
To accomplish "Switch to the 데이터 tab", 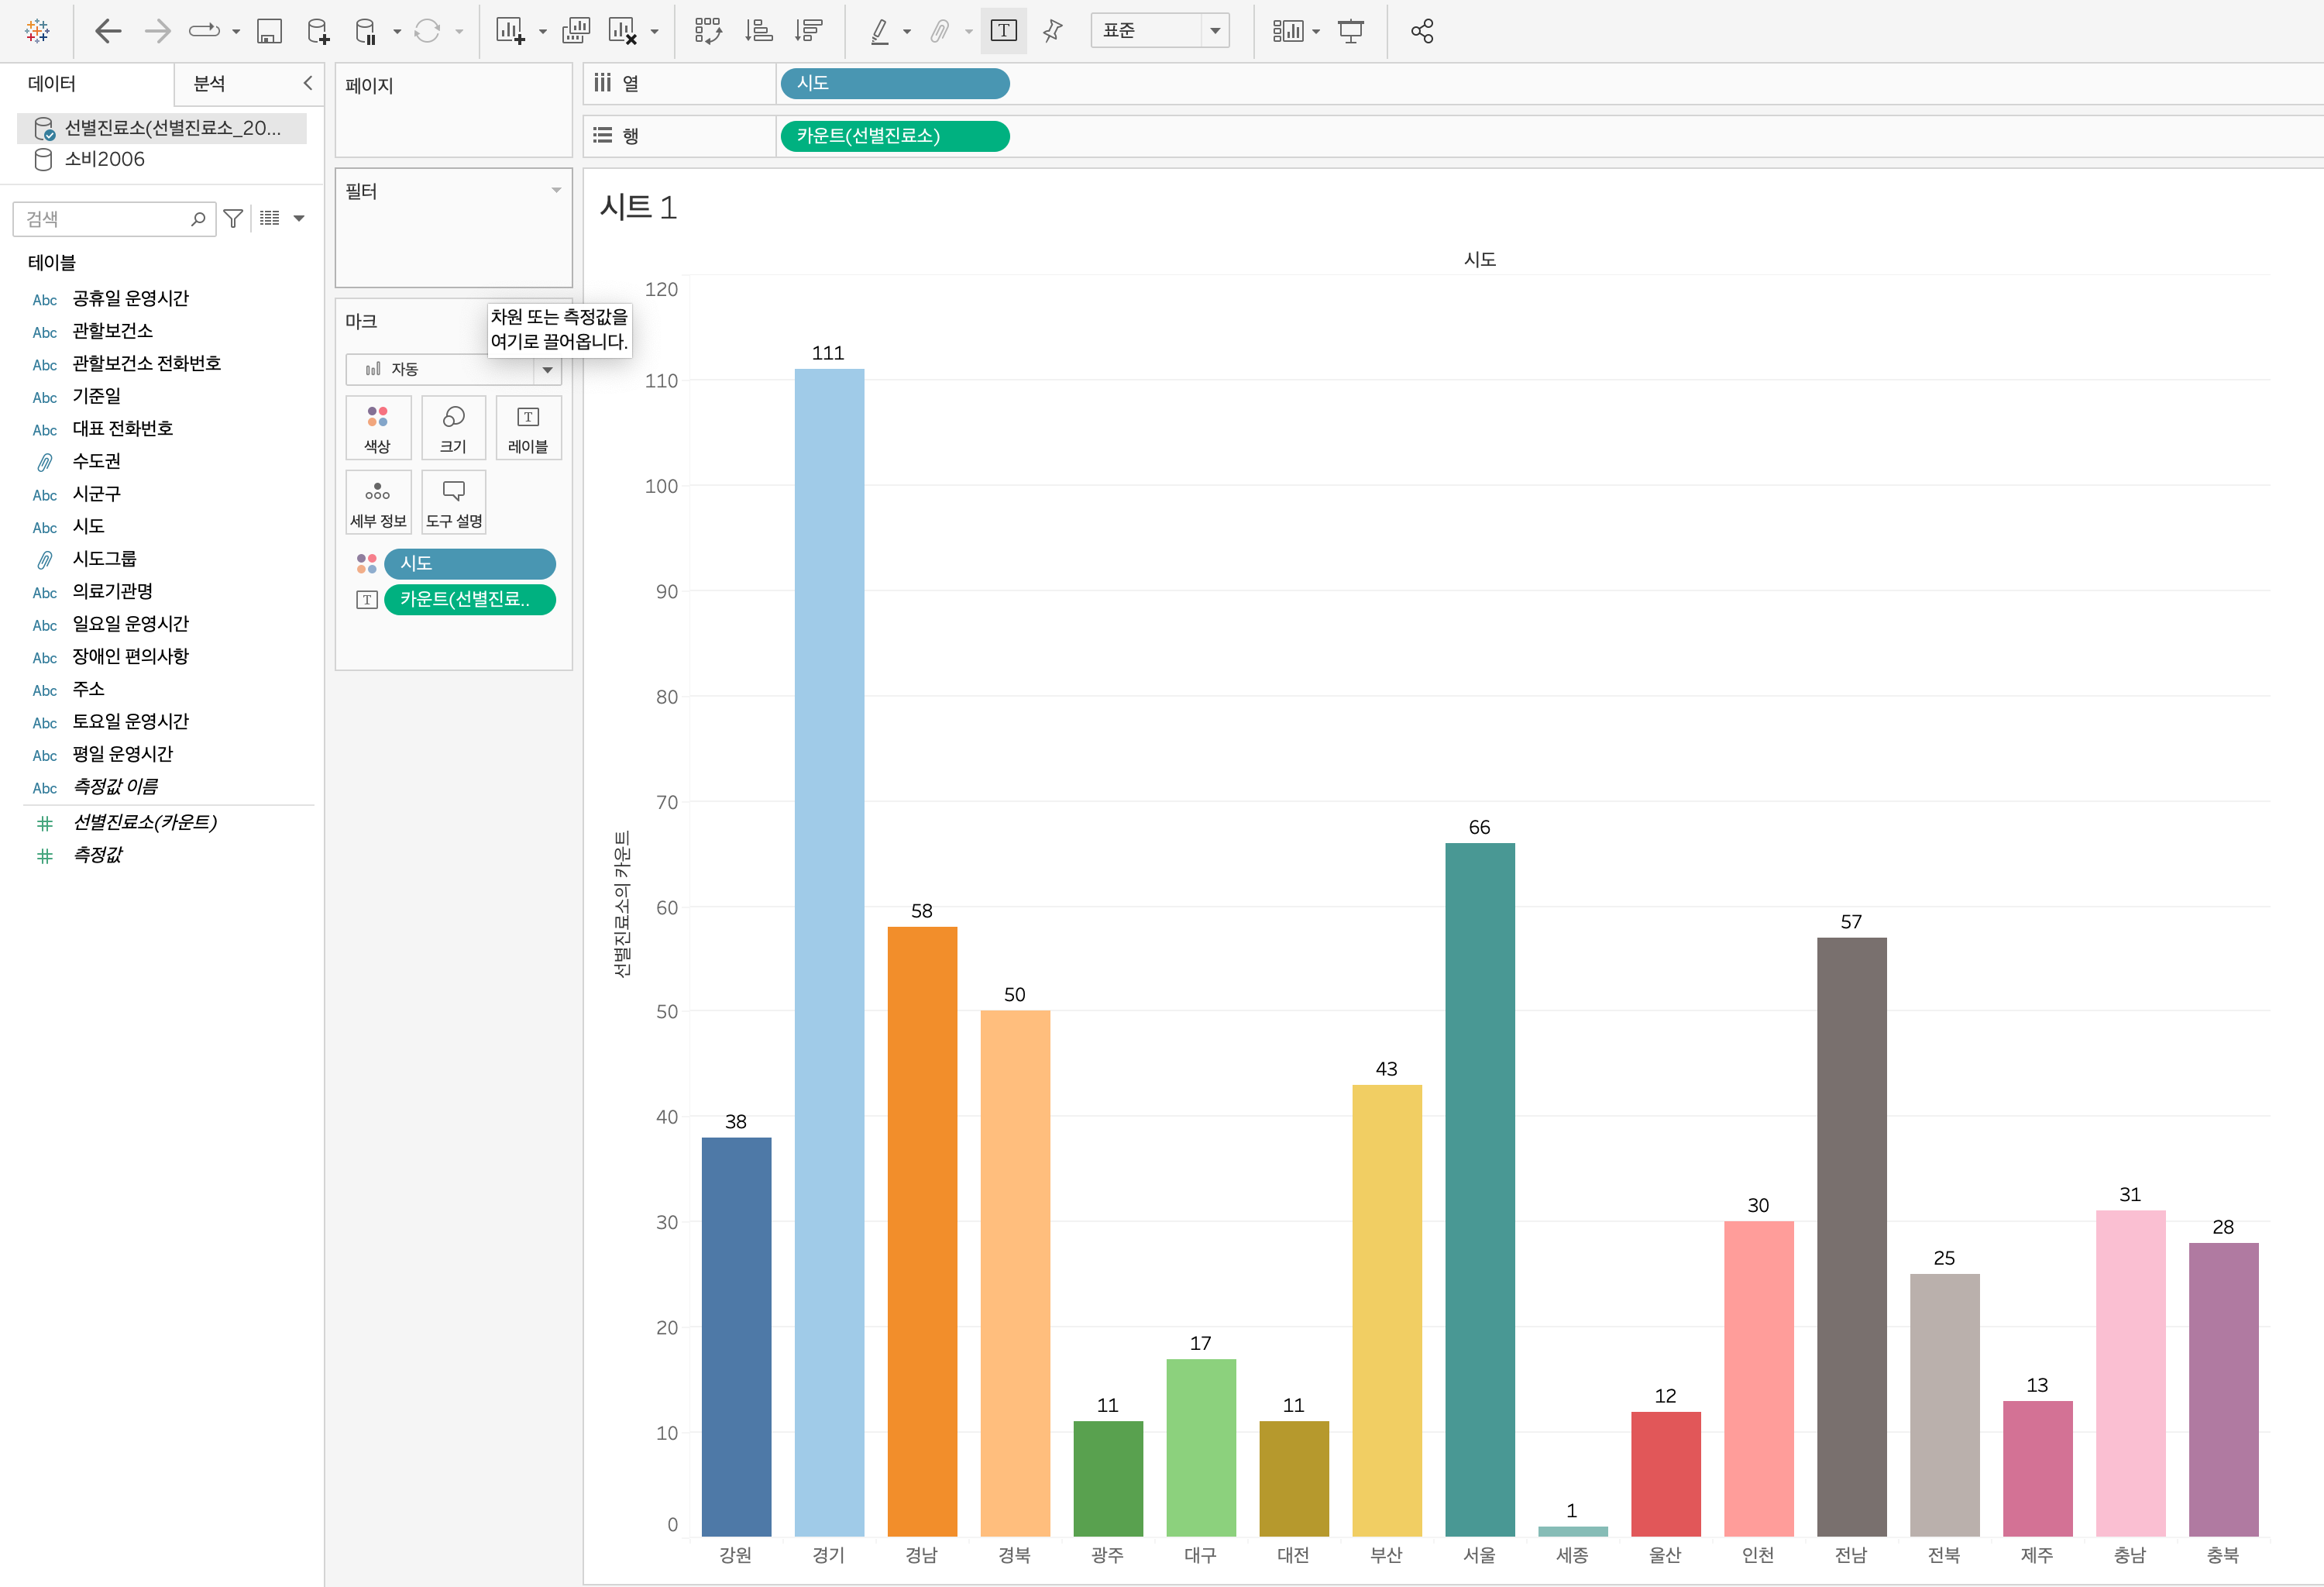I will pyautogui.click(x=52, y=84).
